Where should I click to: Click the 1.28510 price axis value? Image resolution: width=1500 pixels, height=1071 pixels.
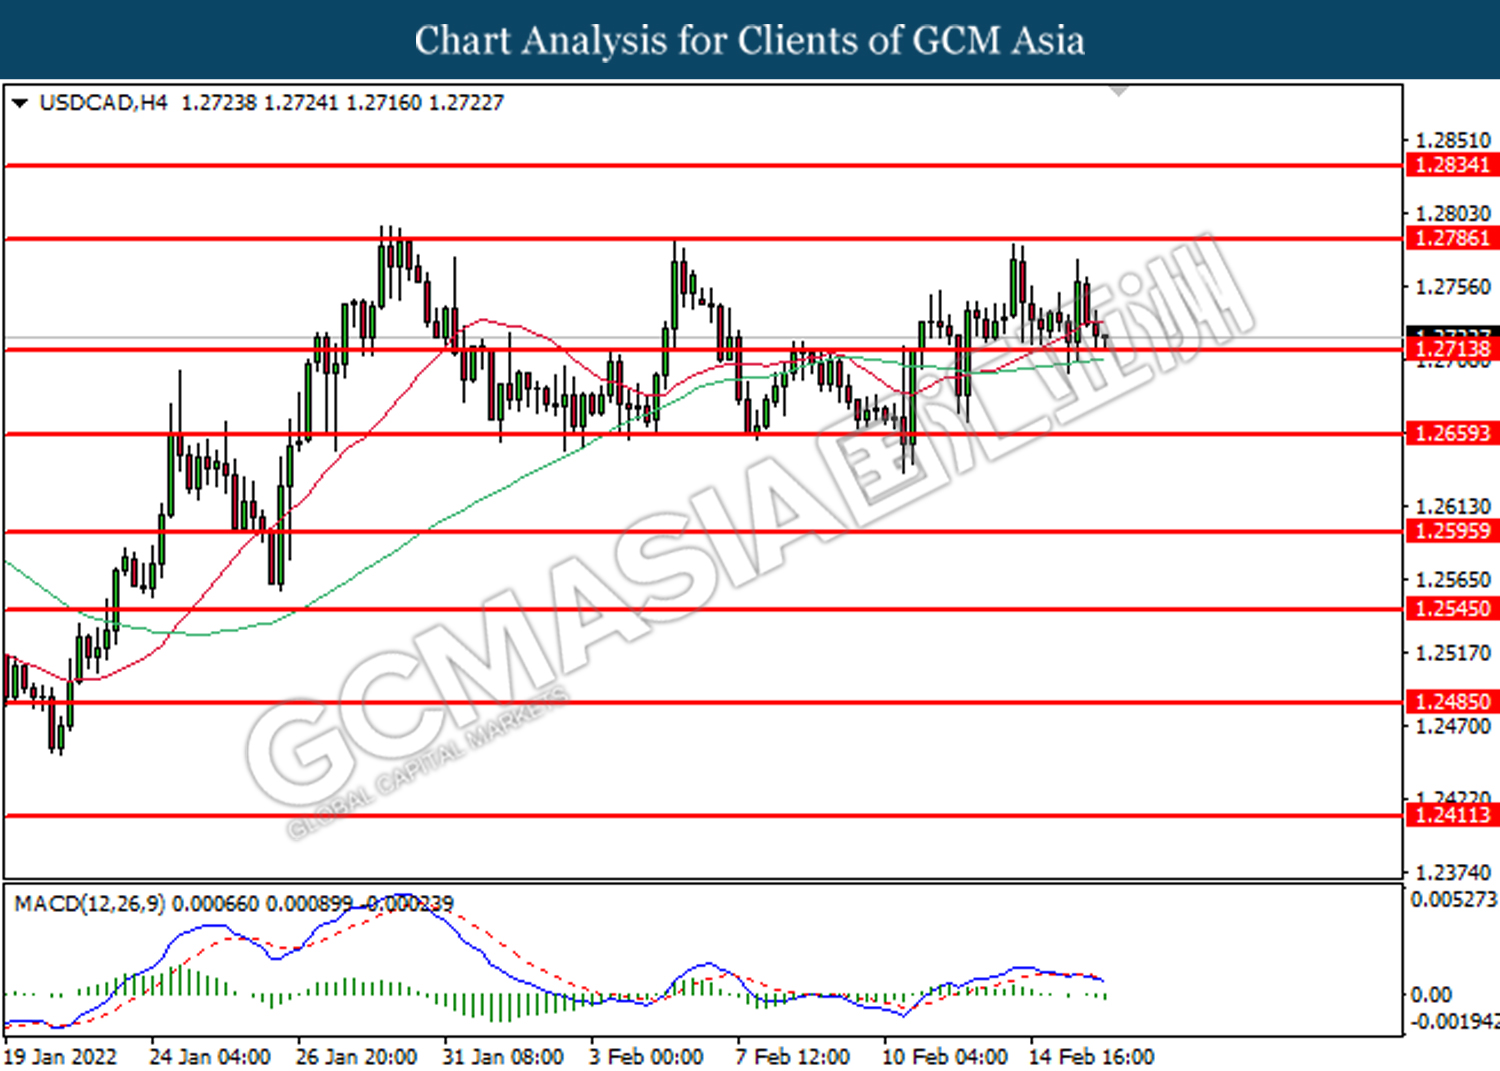coord(1453,140)
